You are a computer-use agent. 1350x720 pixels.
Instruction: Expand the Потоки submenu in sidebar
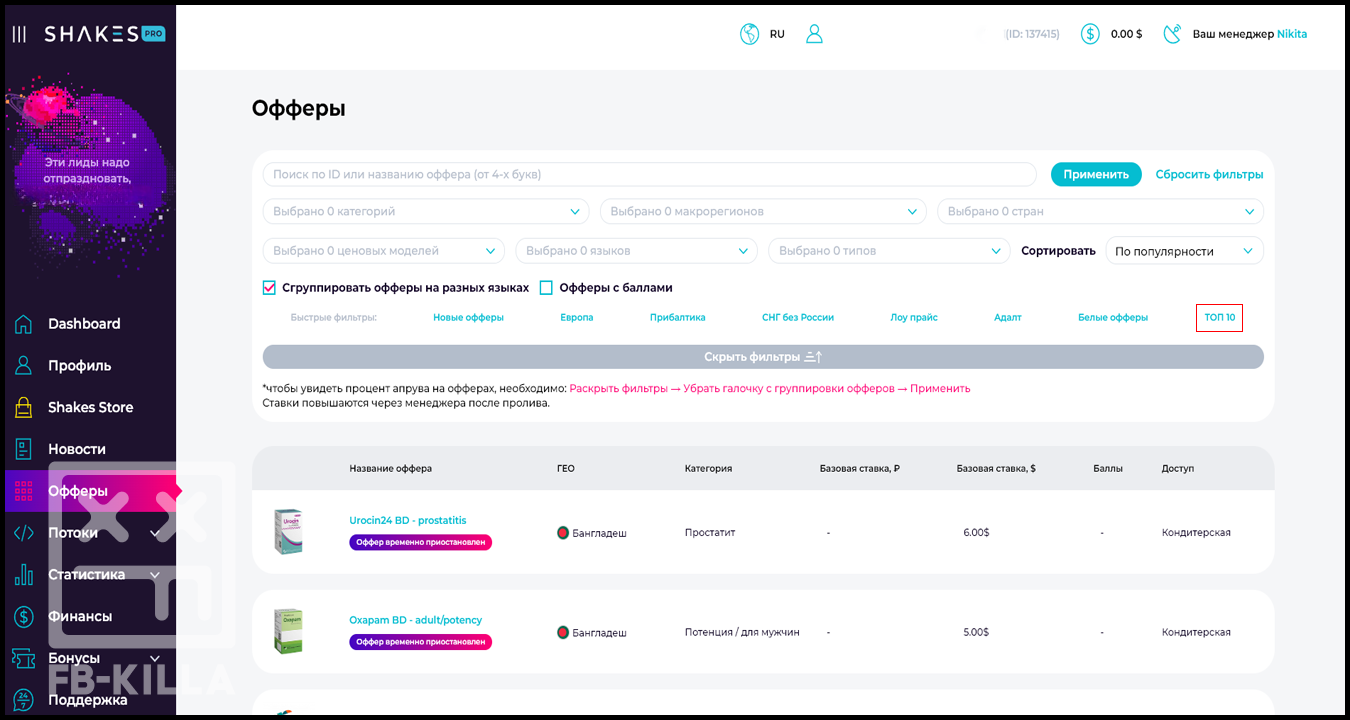click(x=154, y=534)
